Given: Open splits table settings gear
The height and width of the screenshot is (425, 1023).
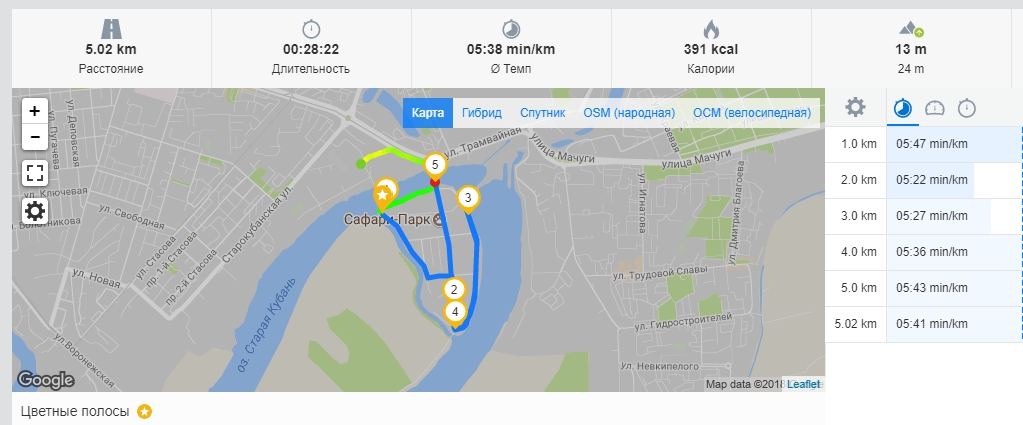Looking at the screenshot, I should (855, 108).
